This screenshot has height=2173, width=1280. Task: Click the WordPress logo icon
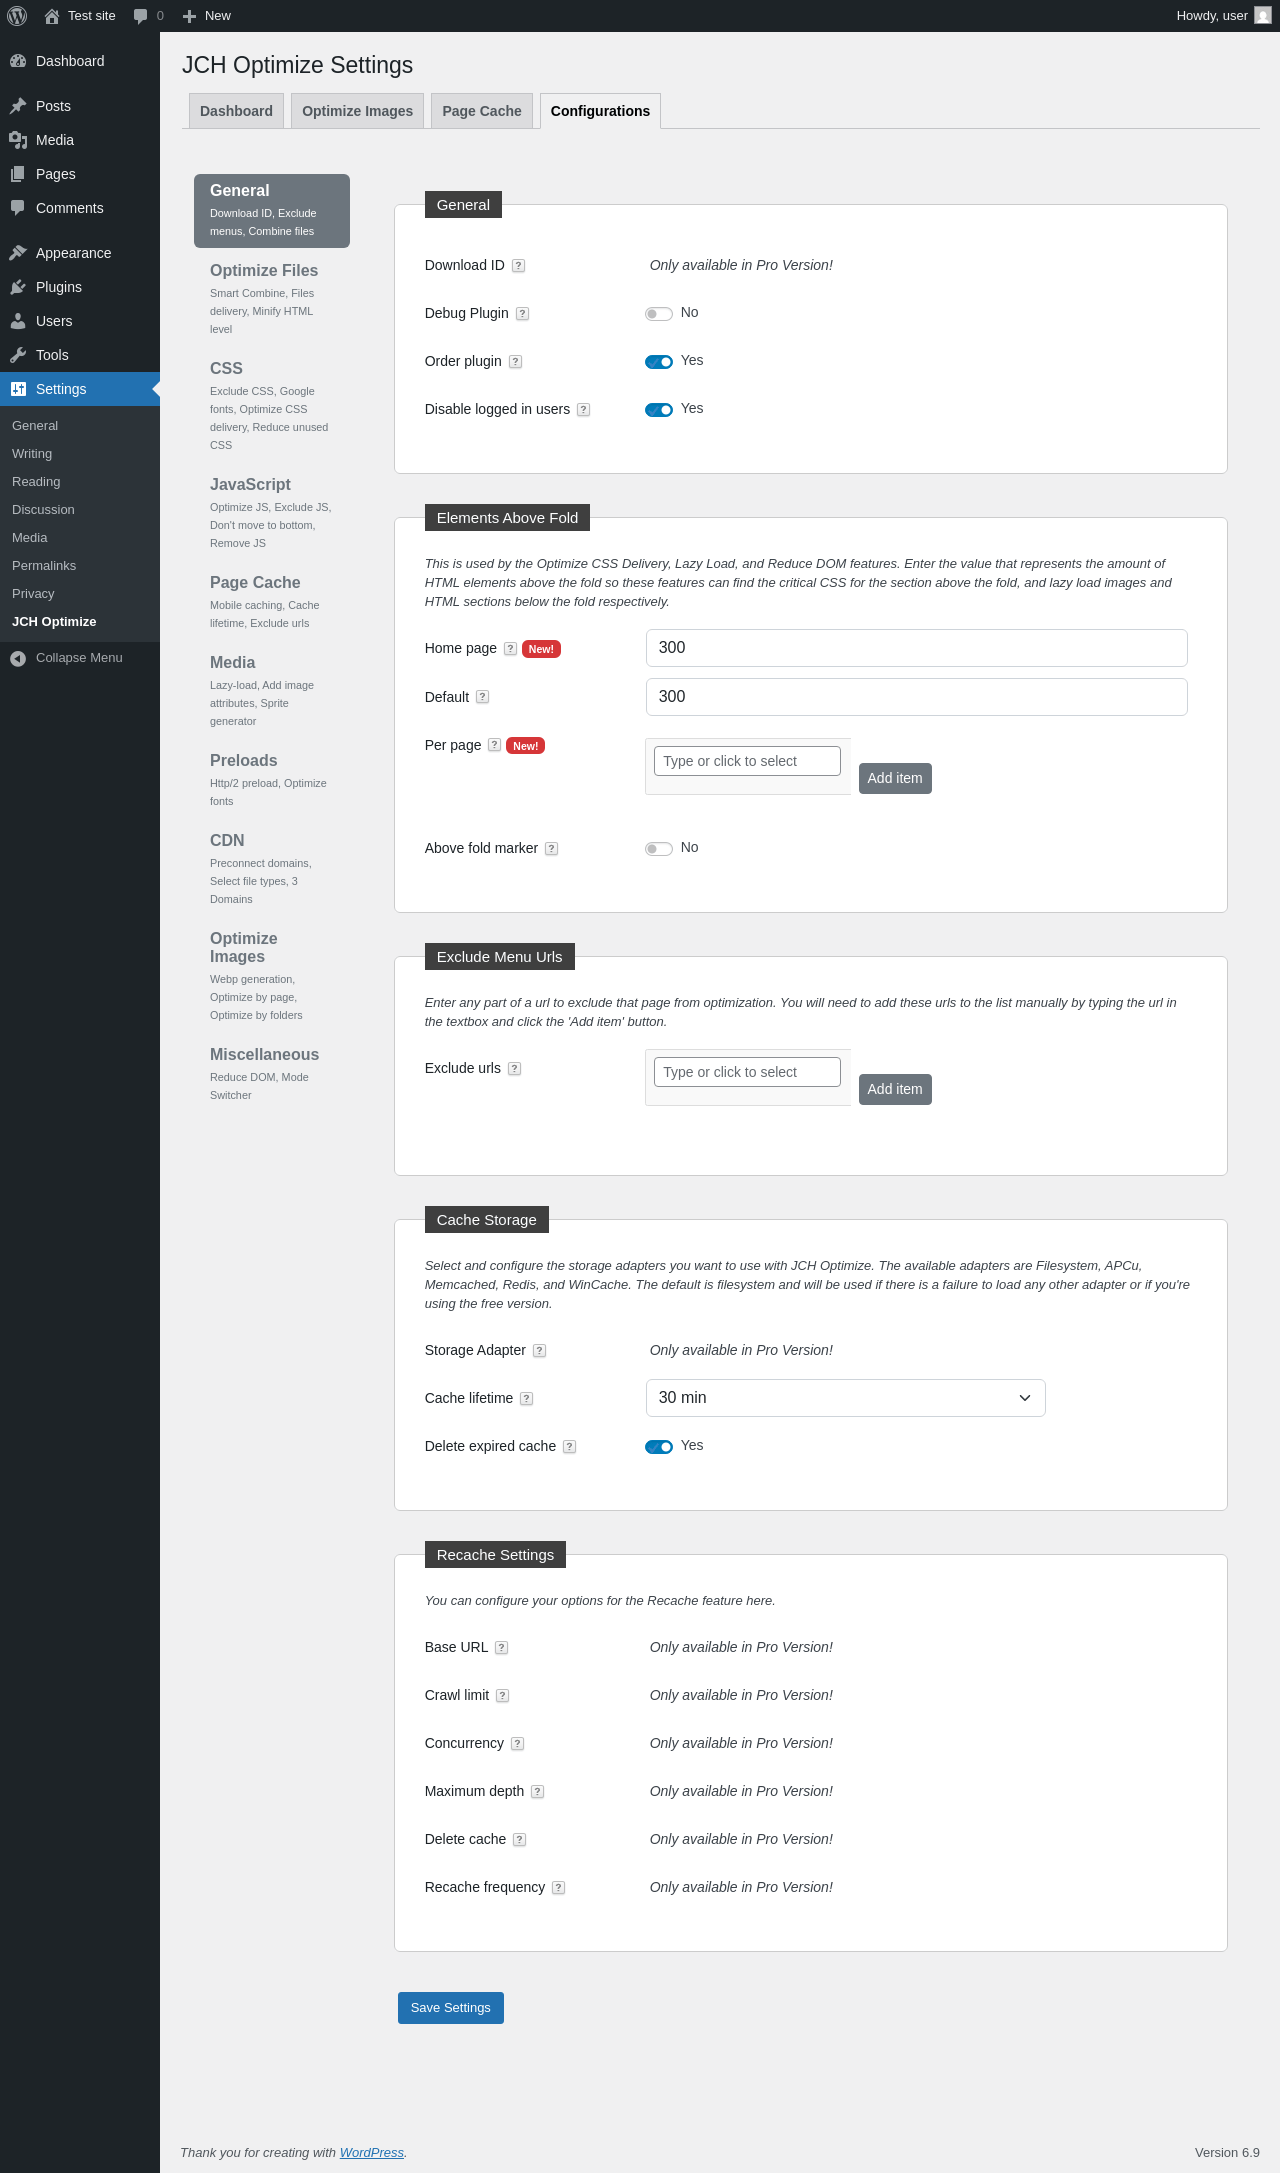[17, 16]
